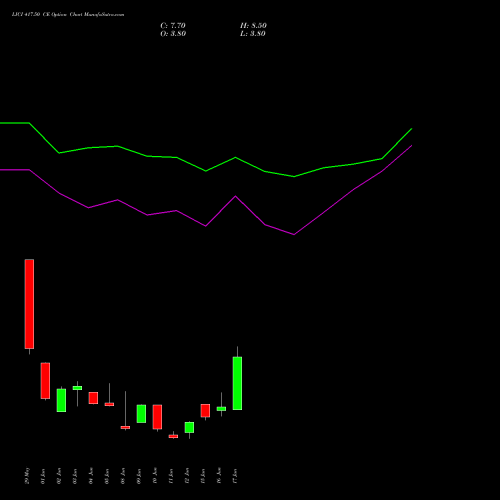Click the low value 'L: 3.80'
500x500 pixels.
[253, 34]
